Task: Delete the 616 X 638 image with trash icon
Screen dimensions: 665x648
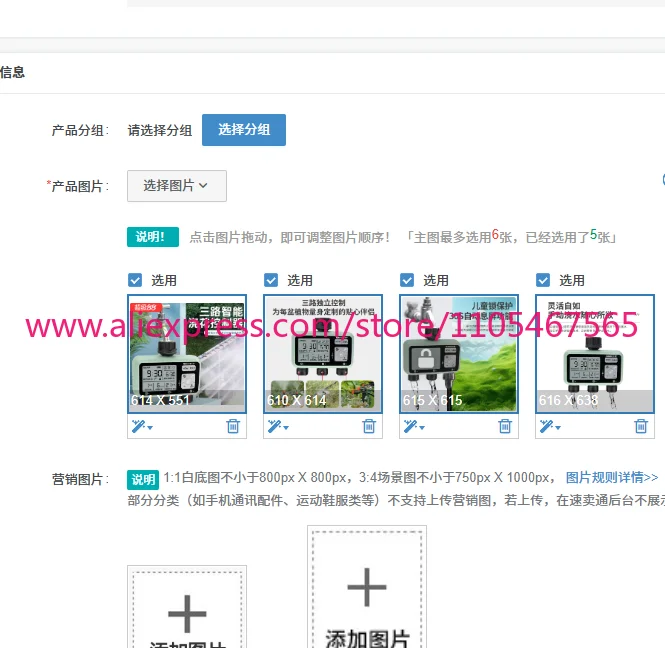Action: [641, 426]
